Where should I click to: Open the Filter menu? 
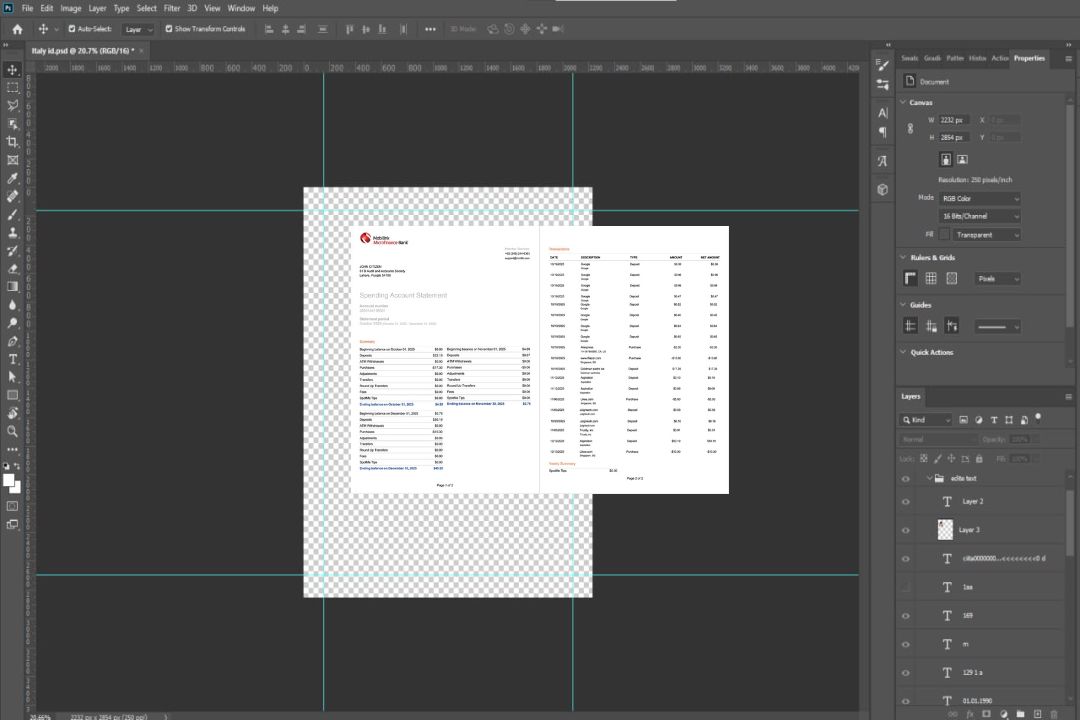tap(172, 8)
